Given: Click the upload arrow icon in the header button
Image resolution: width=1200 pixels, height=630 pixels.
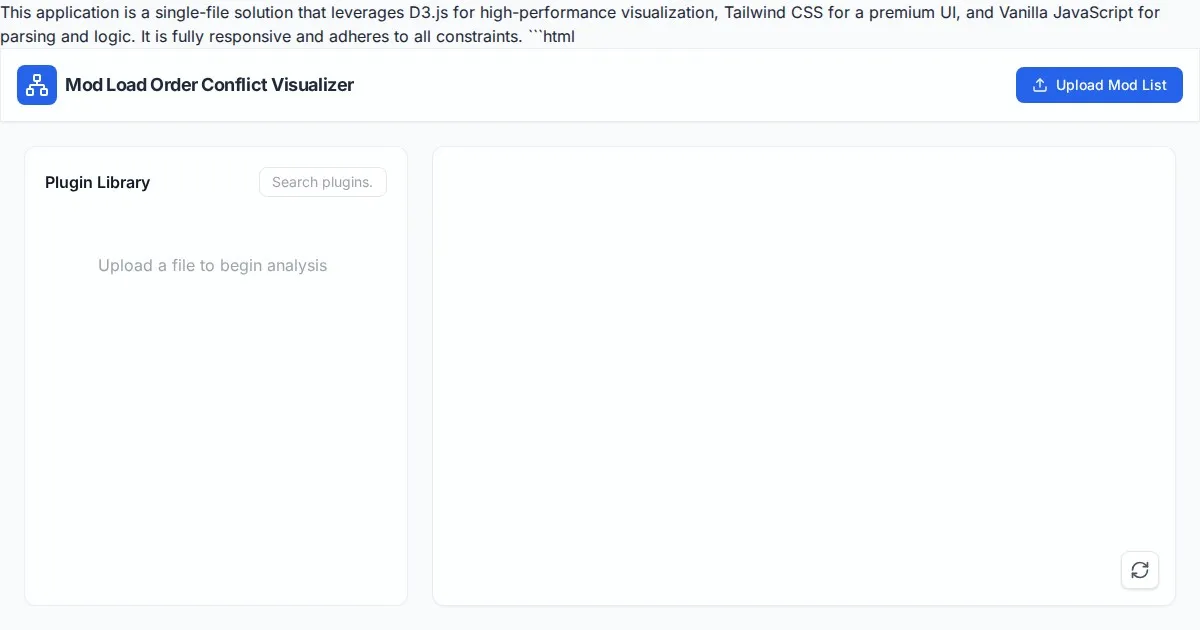Looking at the screenshot, I should pyautogui.click(x=1040, y=85).
